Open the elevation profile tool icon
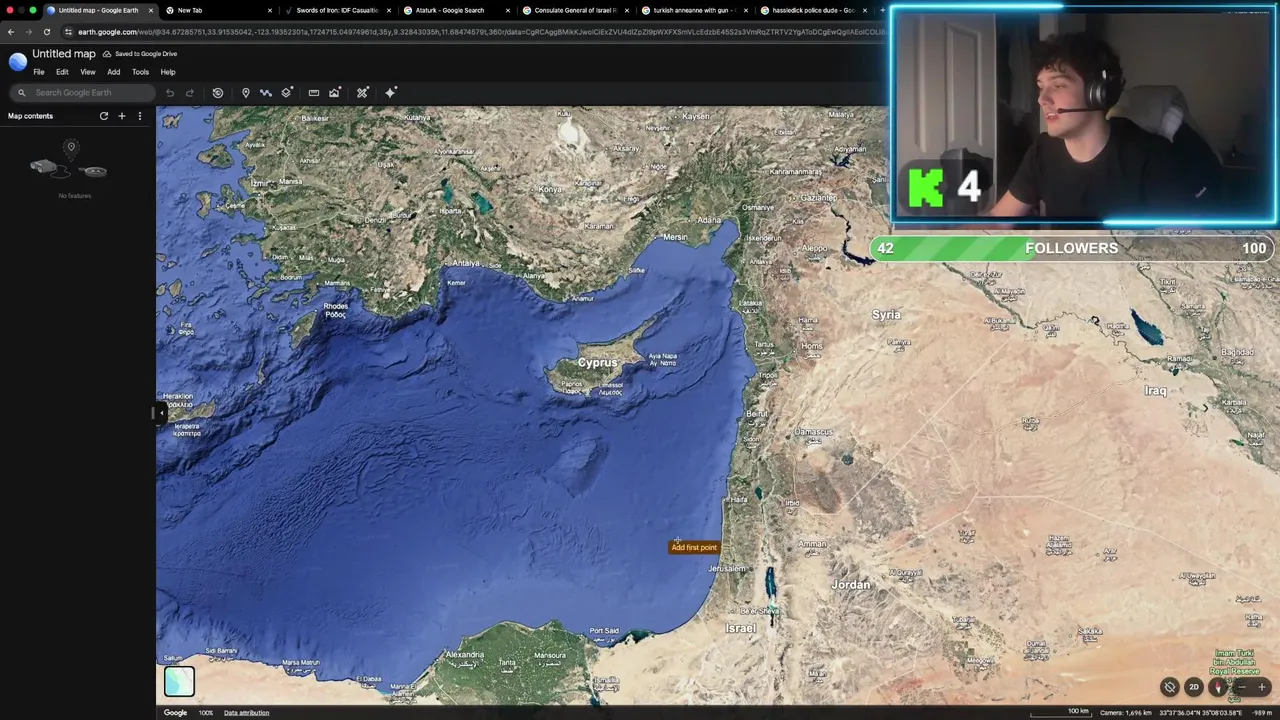Viewport: 1280px width, 720px height. pos(335,93)
